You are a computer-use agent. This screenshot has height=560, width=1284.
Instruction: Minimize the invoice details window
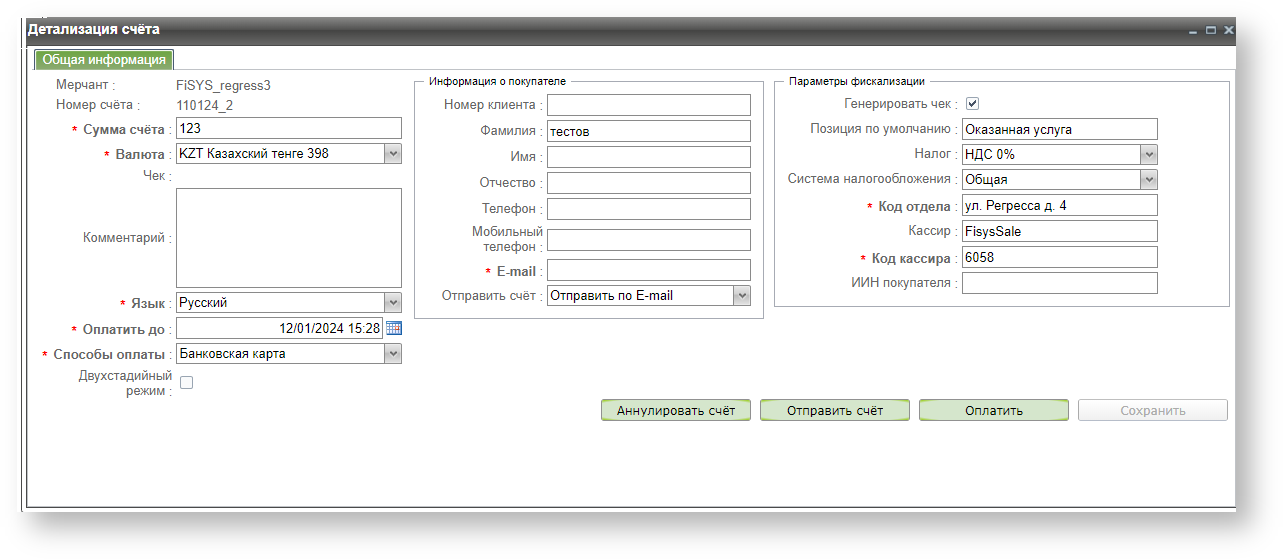pos(1193,31)
